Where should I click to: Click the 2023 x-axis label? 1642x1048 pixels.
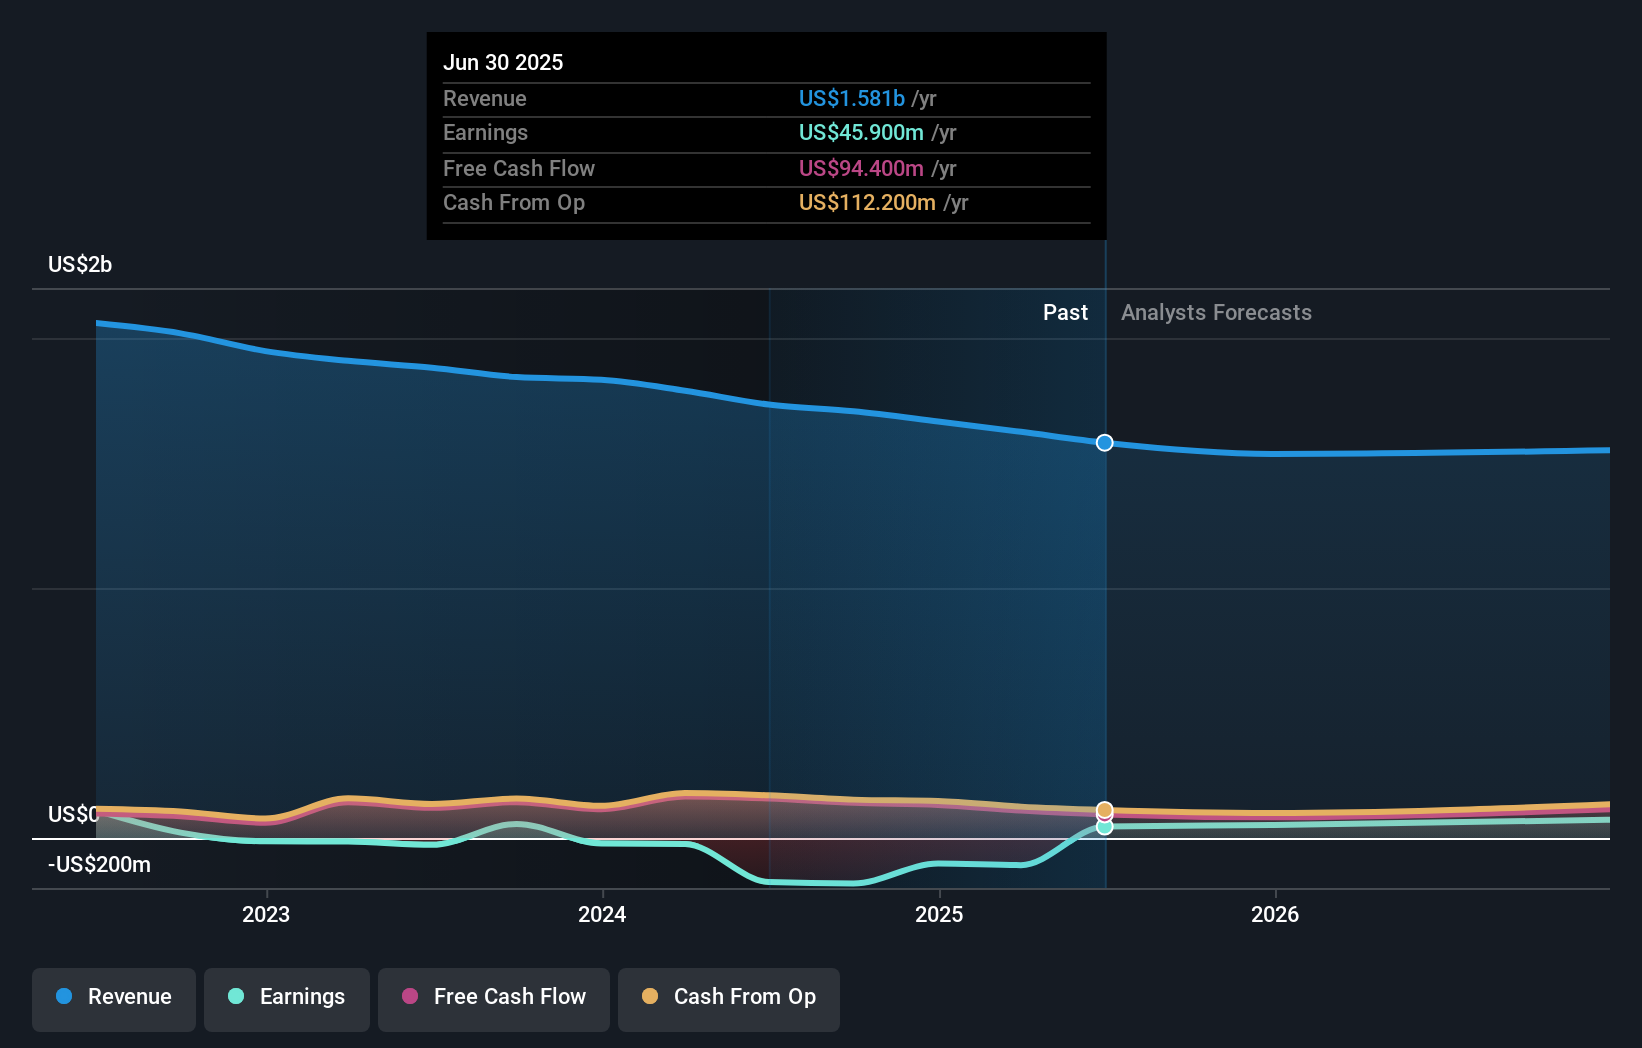click(266, 914)
